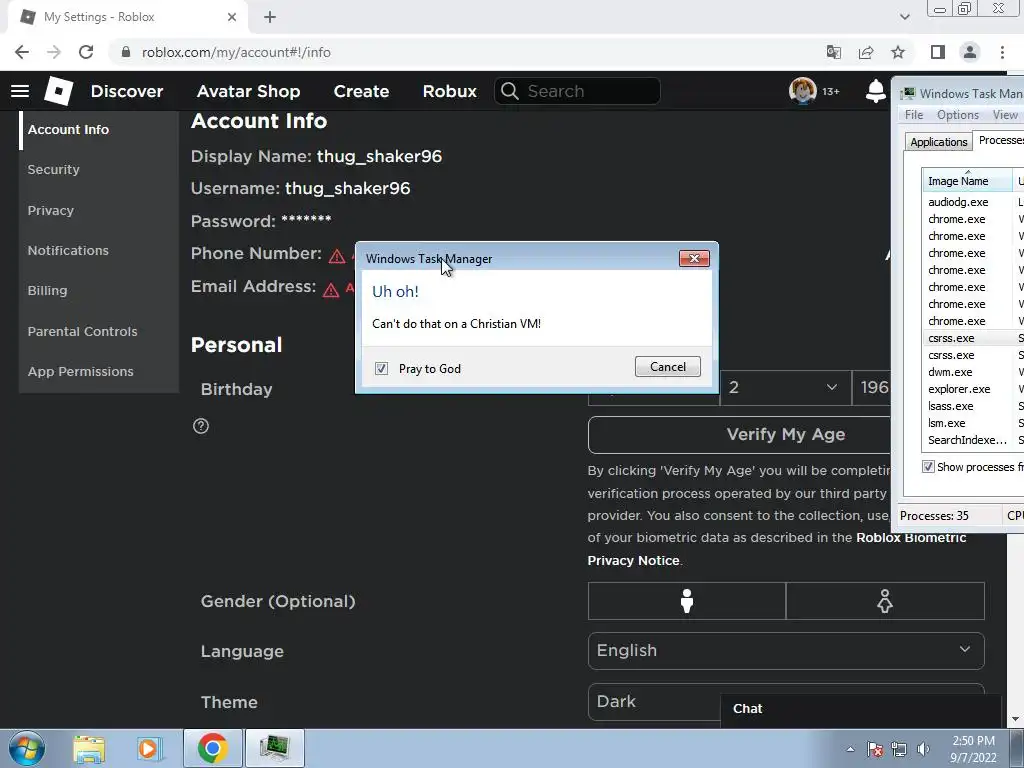Click the search magnifier icon
Viewport: 1024px width, 768px height.
(x=510, y=91)
